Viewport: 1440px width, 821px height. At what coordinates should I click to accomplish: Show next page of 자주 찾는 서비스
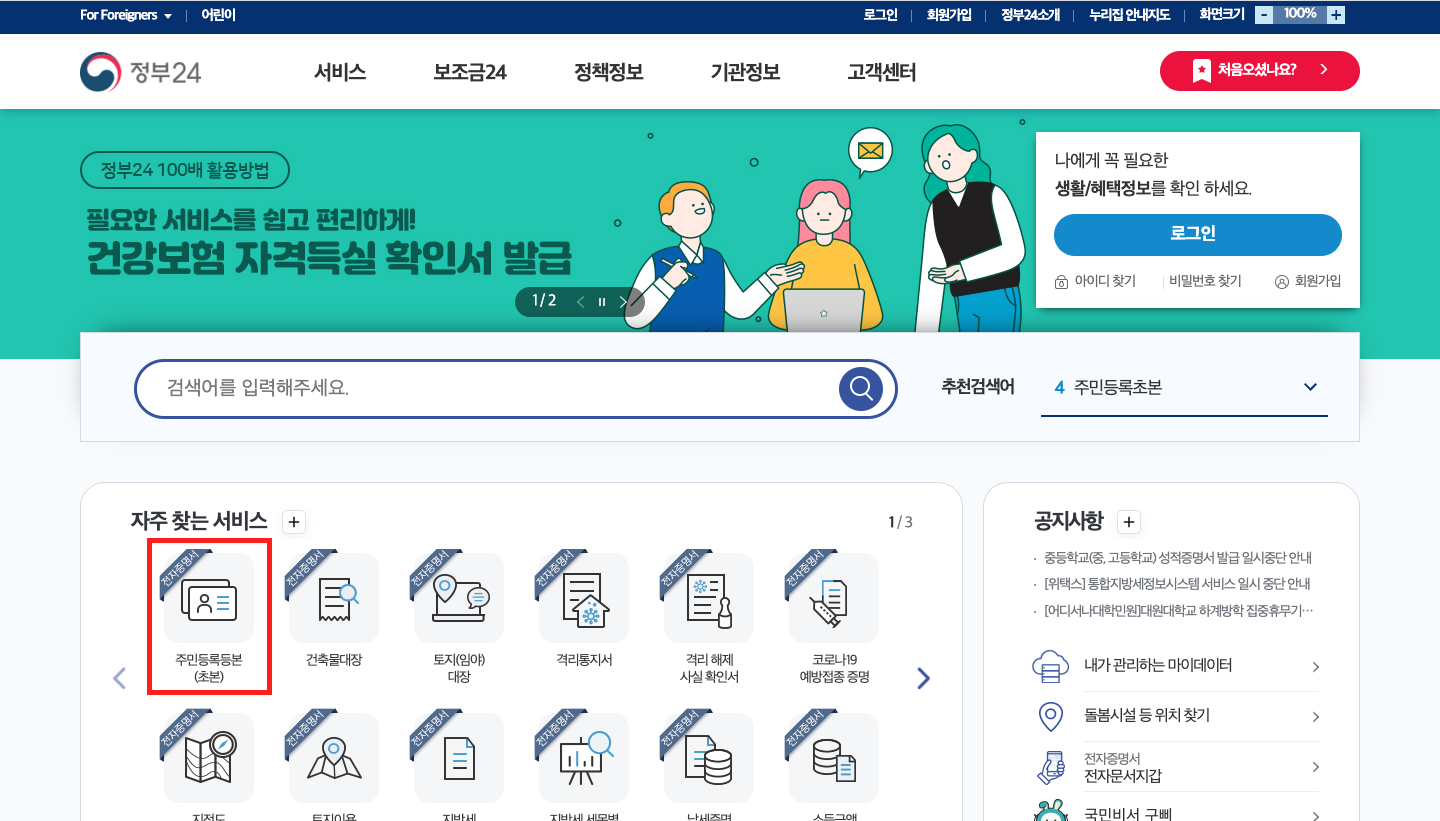pos(923,678)
